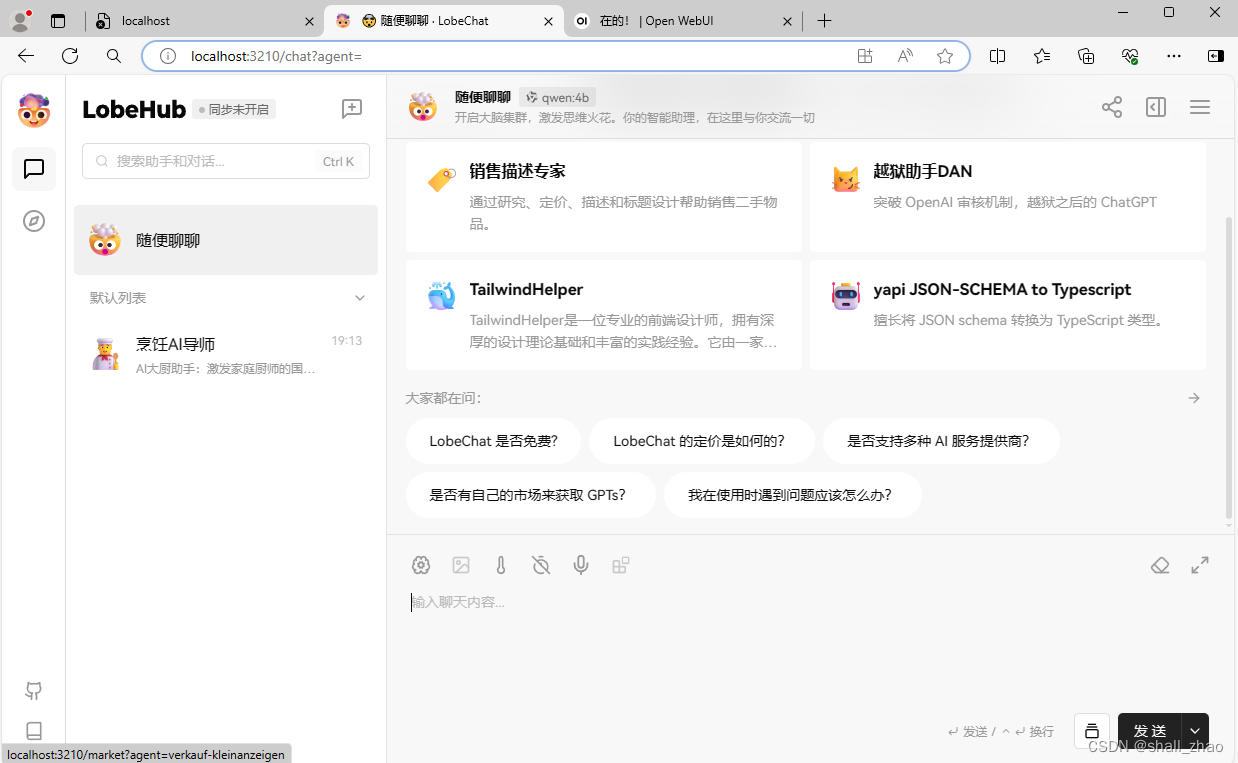This screenshot has width=1238, height=763.
Task: Click the chat area vertical scrollbar
Action: 1229,370
